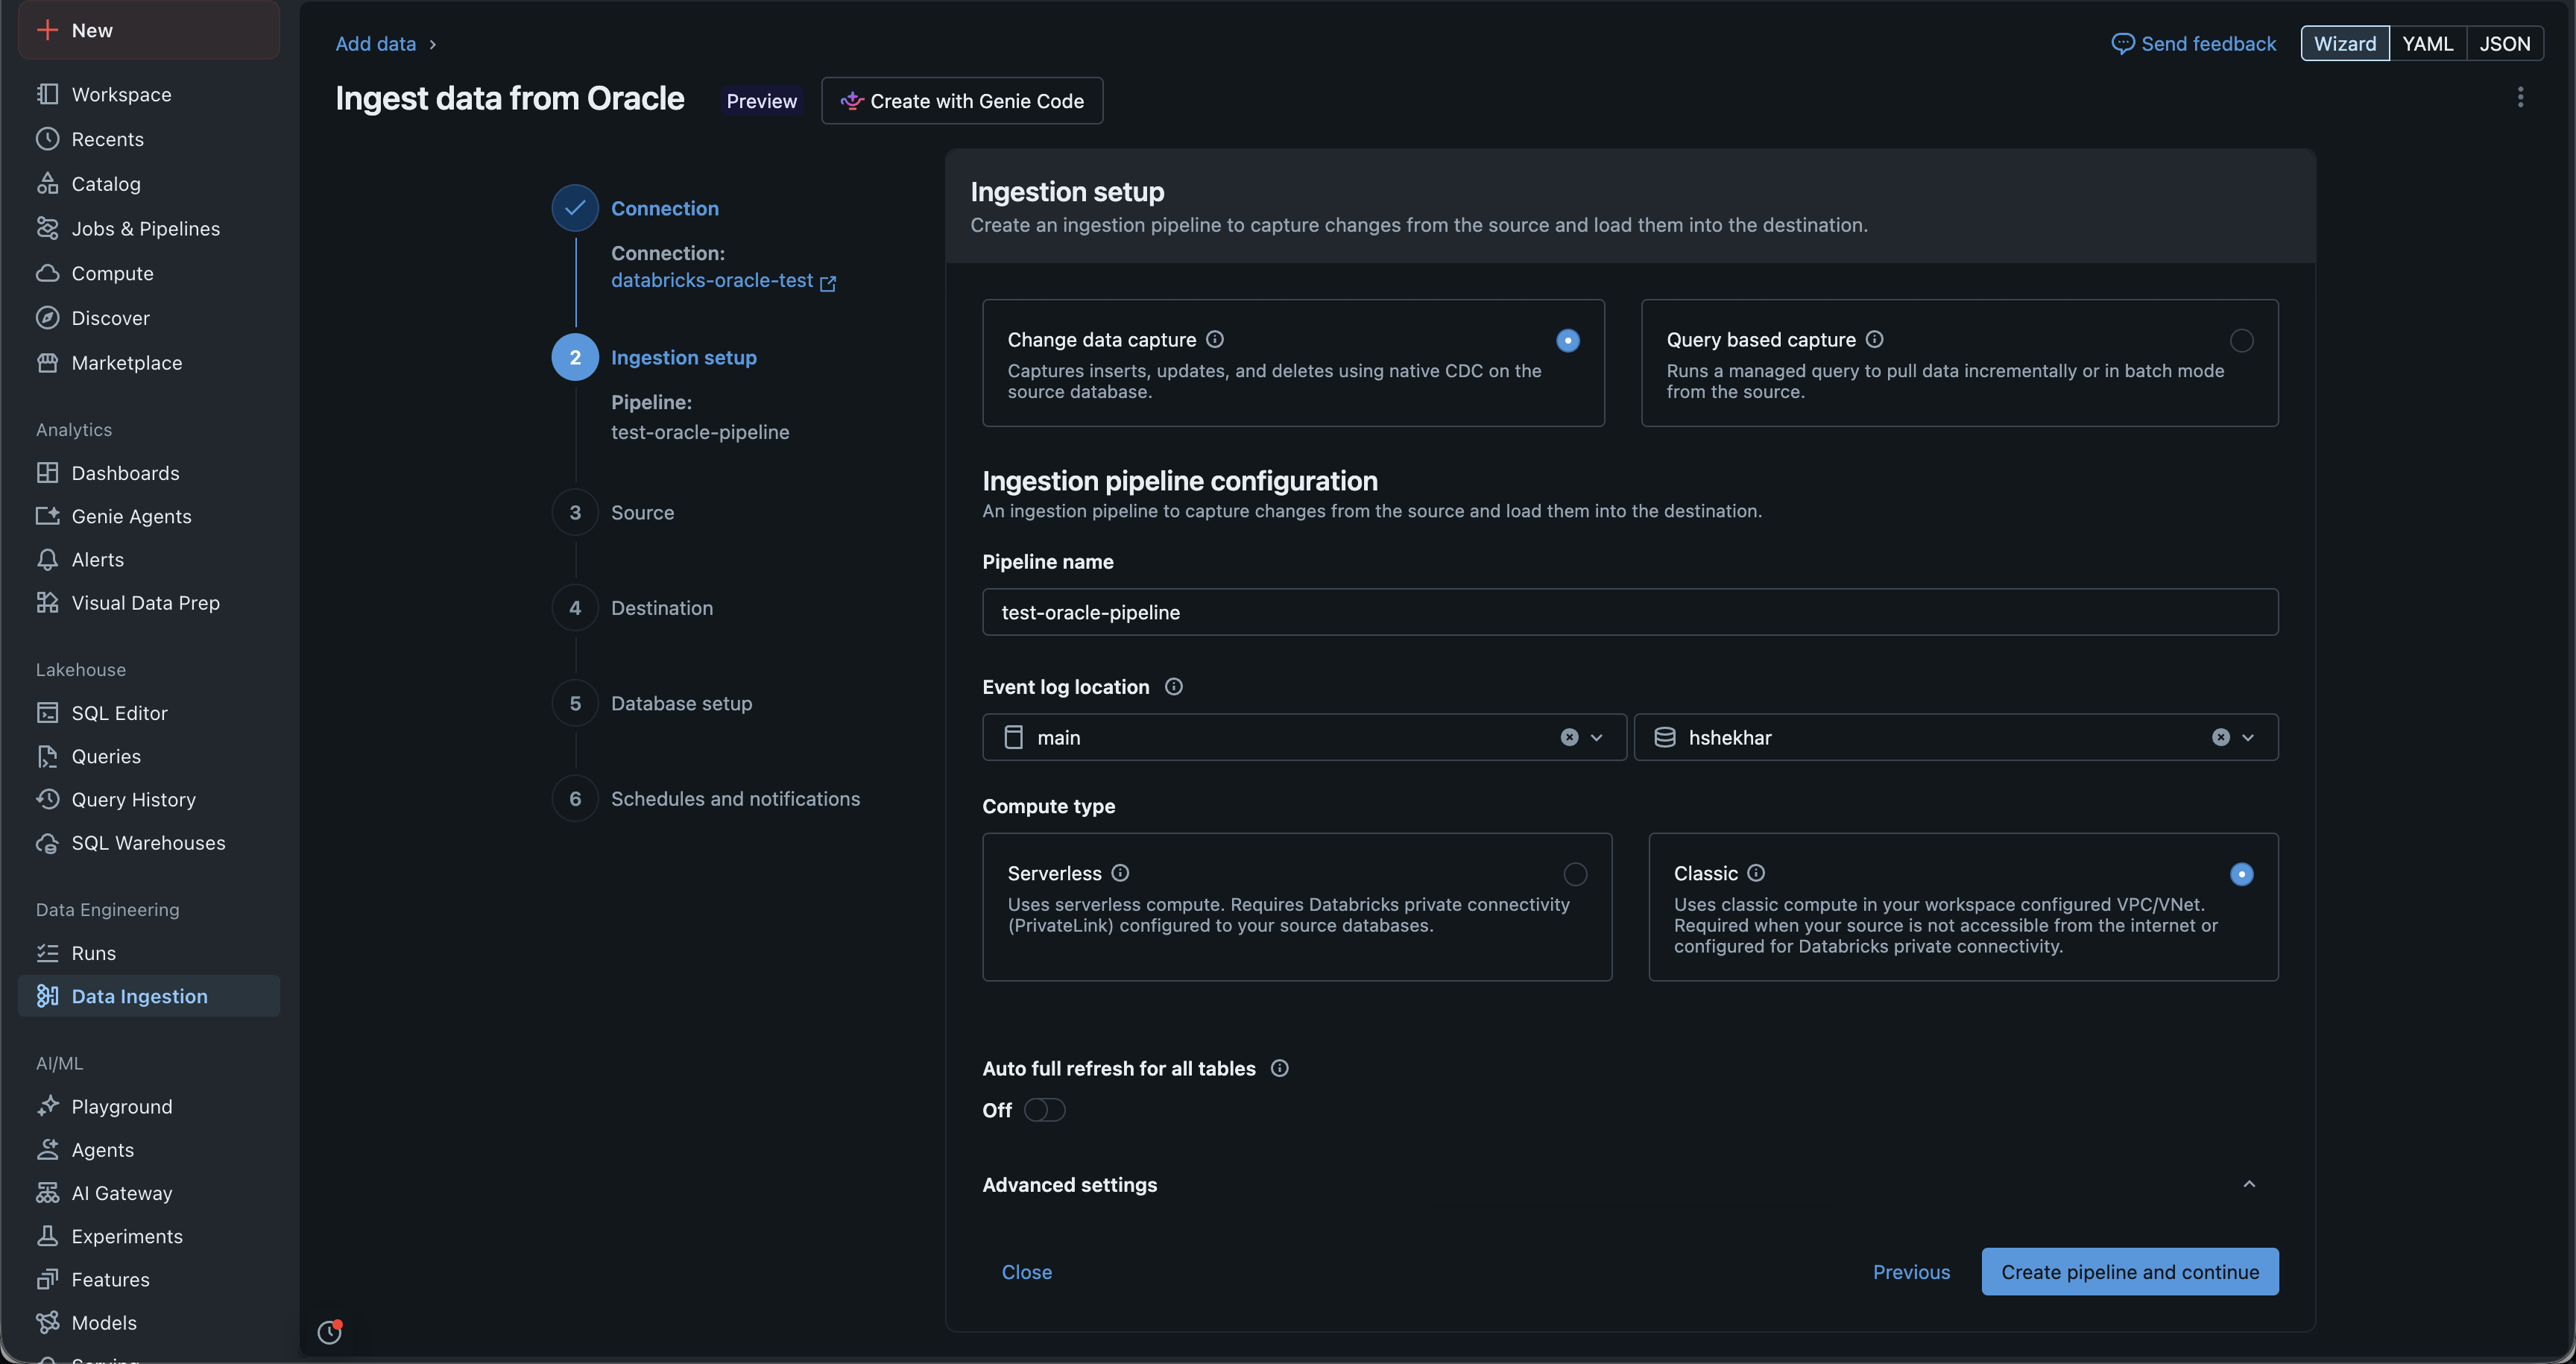
Task: Click the info icon beside Query based capture
Action: pos(1874,339)
